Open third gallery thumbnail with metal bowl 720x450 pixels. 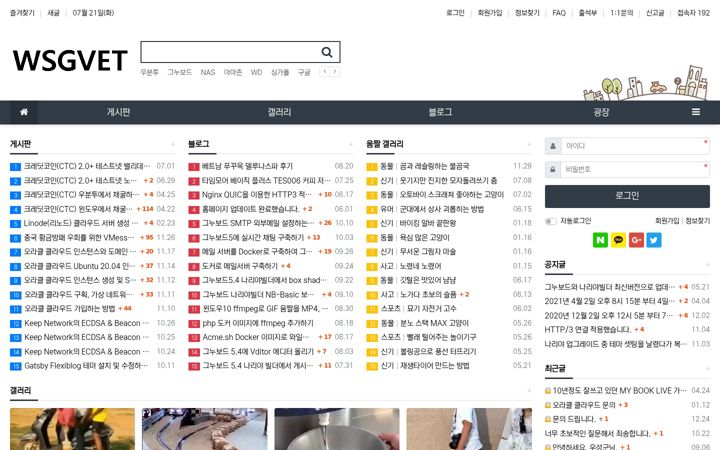pyautogui.click(x=337, y=429)
